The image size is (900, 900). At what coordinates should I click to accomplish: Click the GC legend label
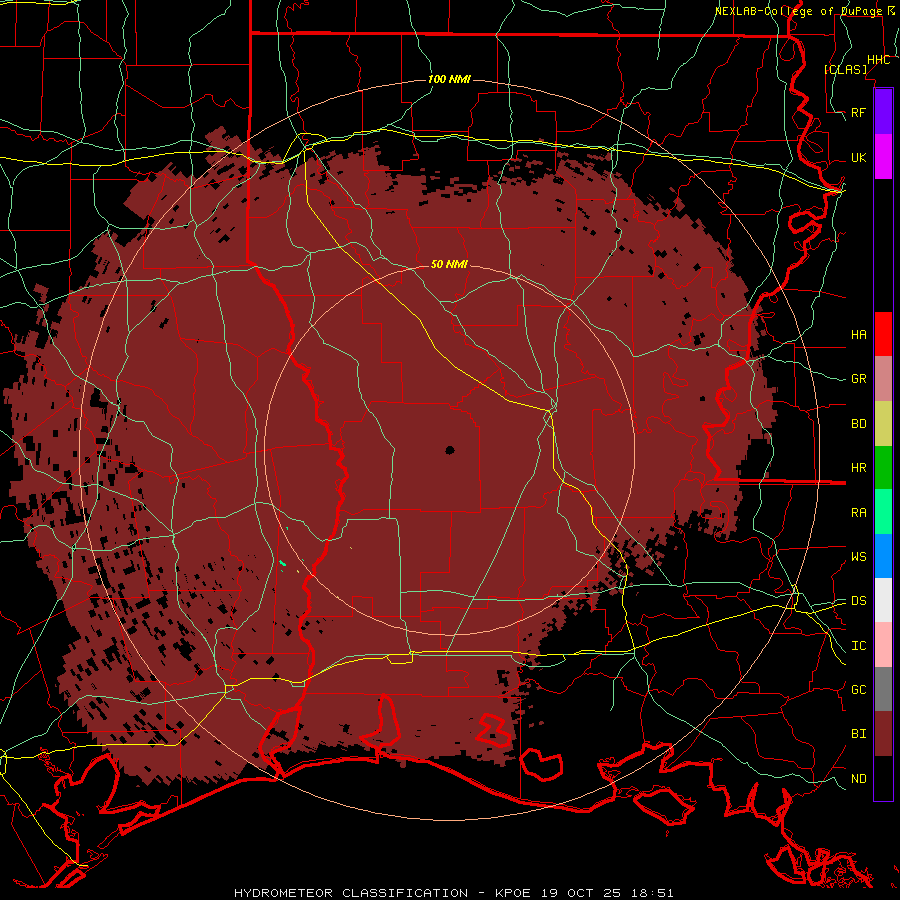click(858, 689)
